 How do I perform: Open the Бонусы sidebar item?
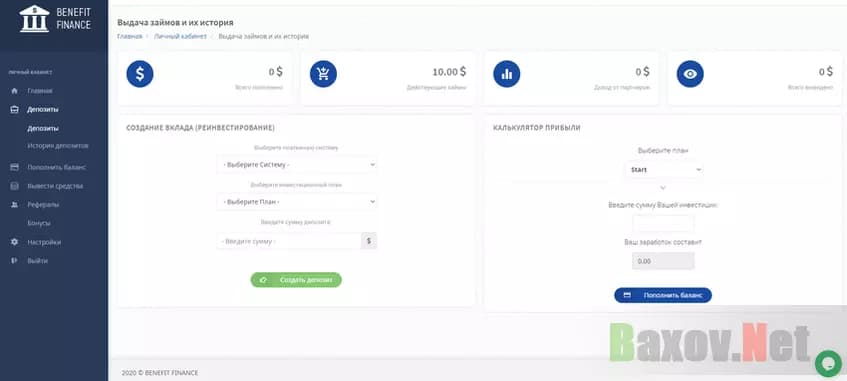pos(39,223)
